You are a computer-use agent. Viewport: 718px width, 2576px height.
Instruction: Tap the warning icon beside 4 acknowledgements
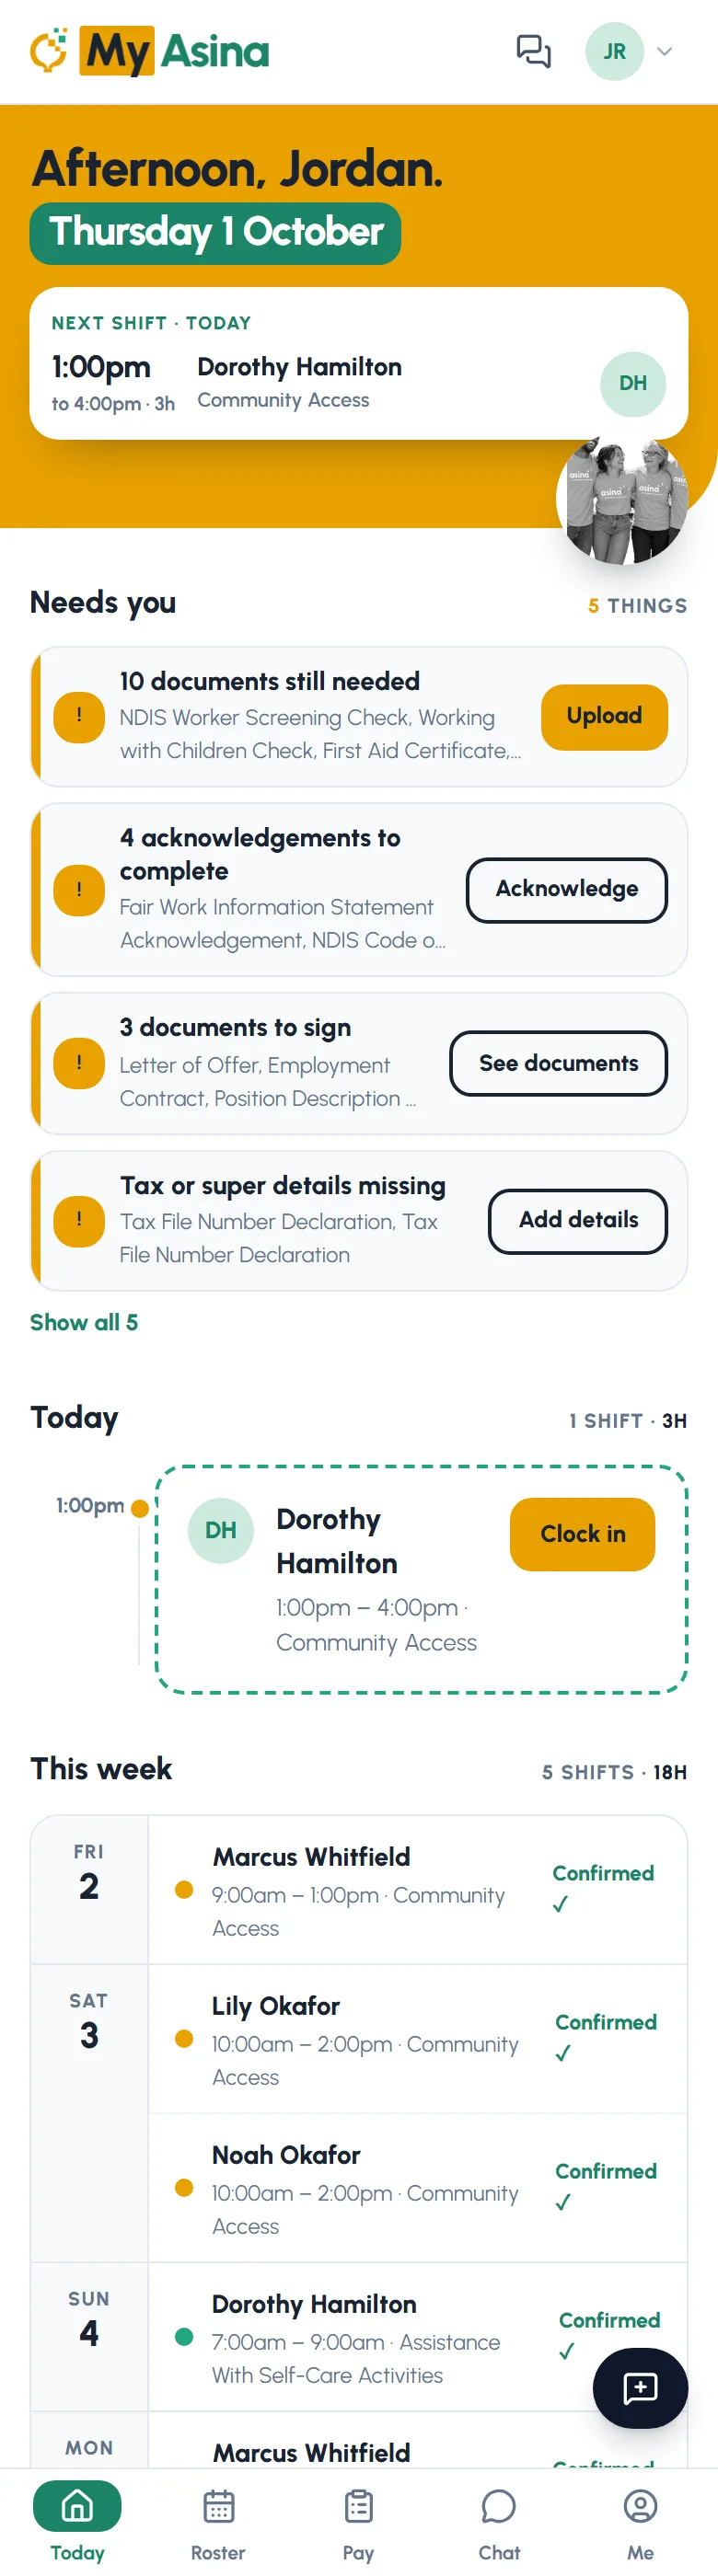pos(79,890)
